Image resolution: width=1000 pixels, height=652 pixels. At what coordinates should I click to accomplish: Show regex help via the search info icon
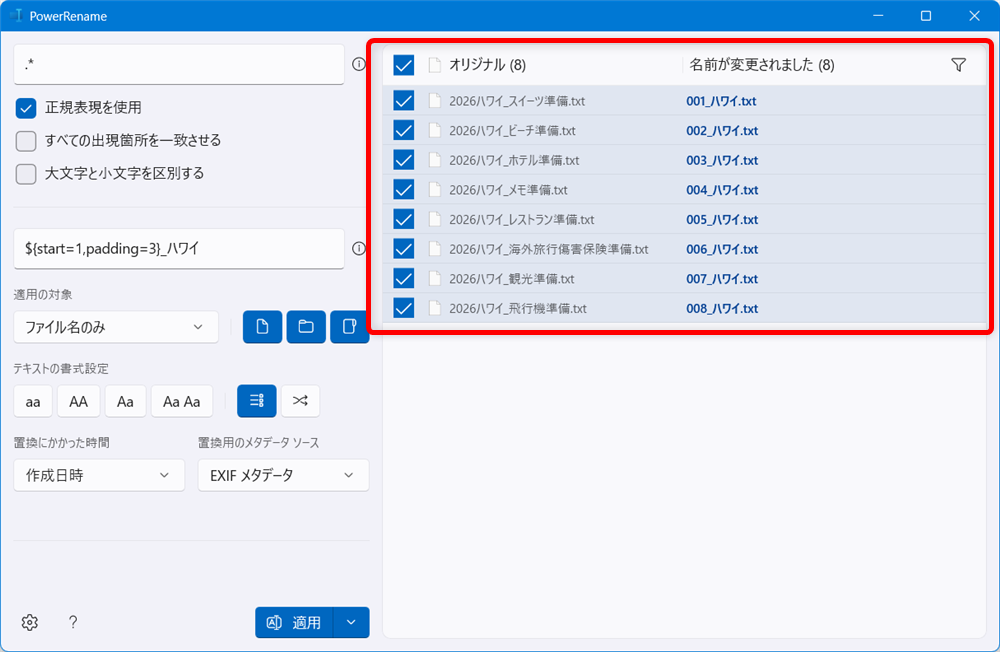(x=358, y=62)
